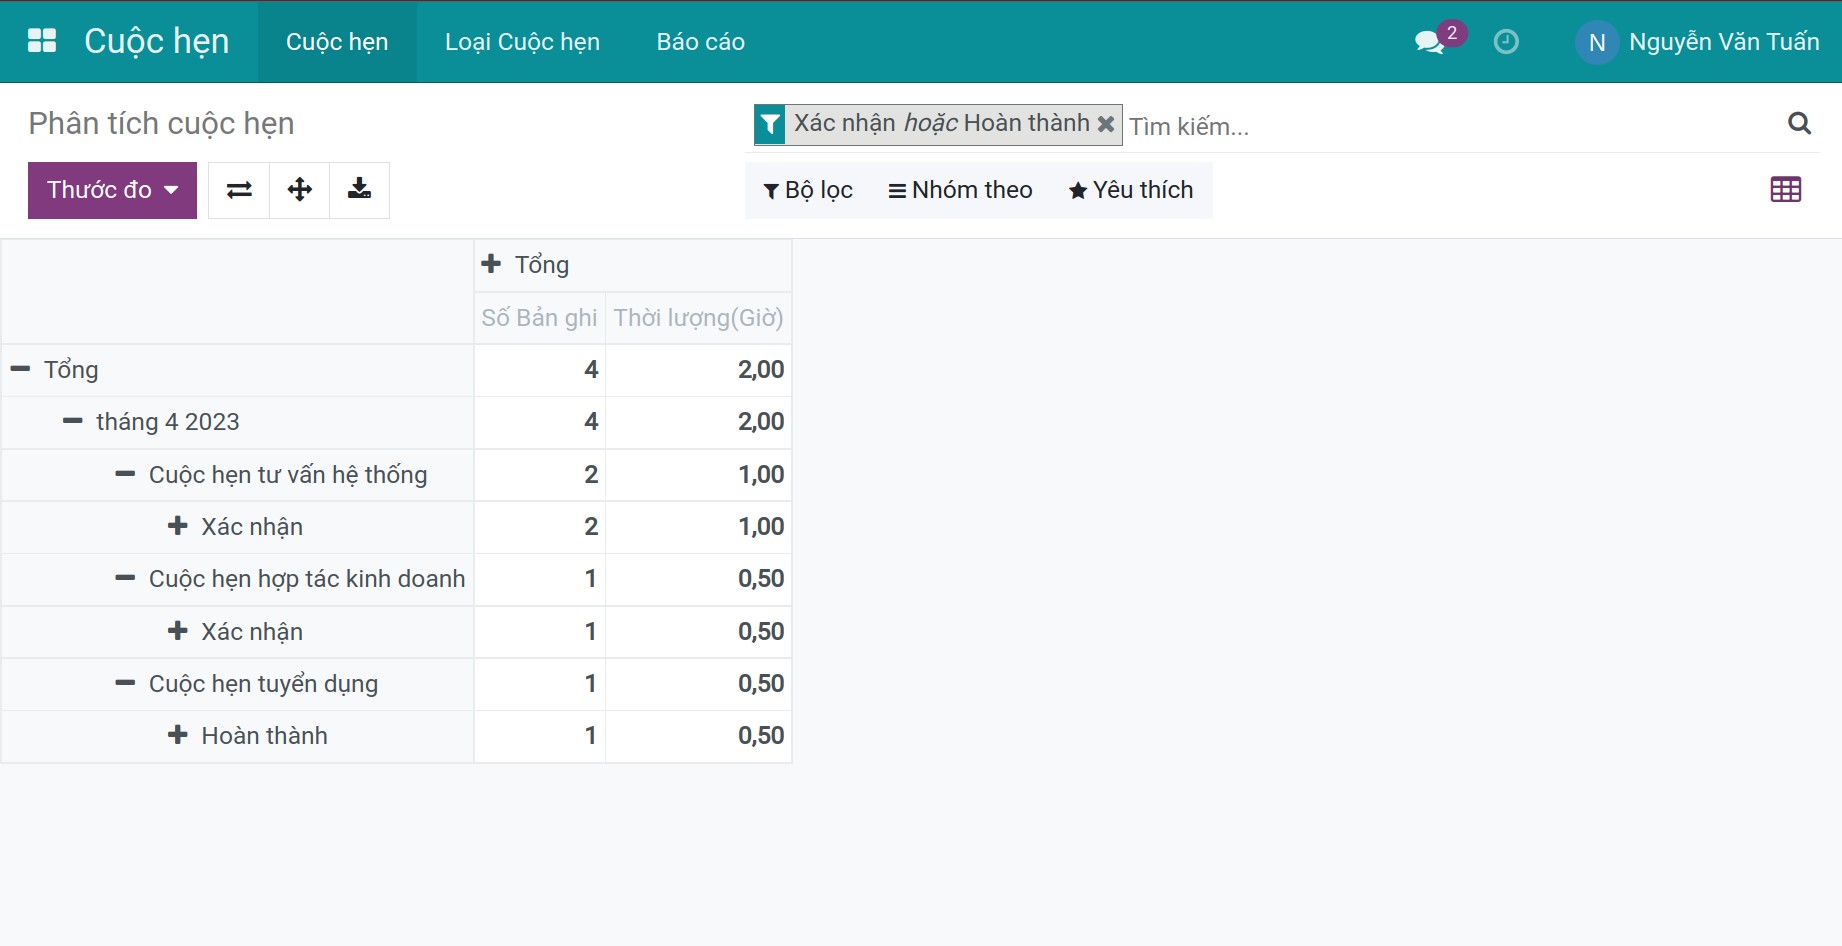Click the search magnifier icon
Screen dimensions: 1842x946
click(1799, 123)
